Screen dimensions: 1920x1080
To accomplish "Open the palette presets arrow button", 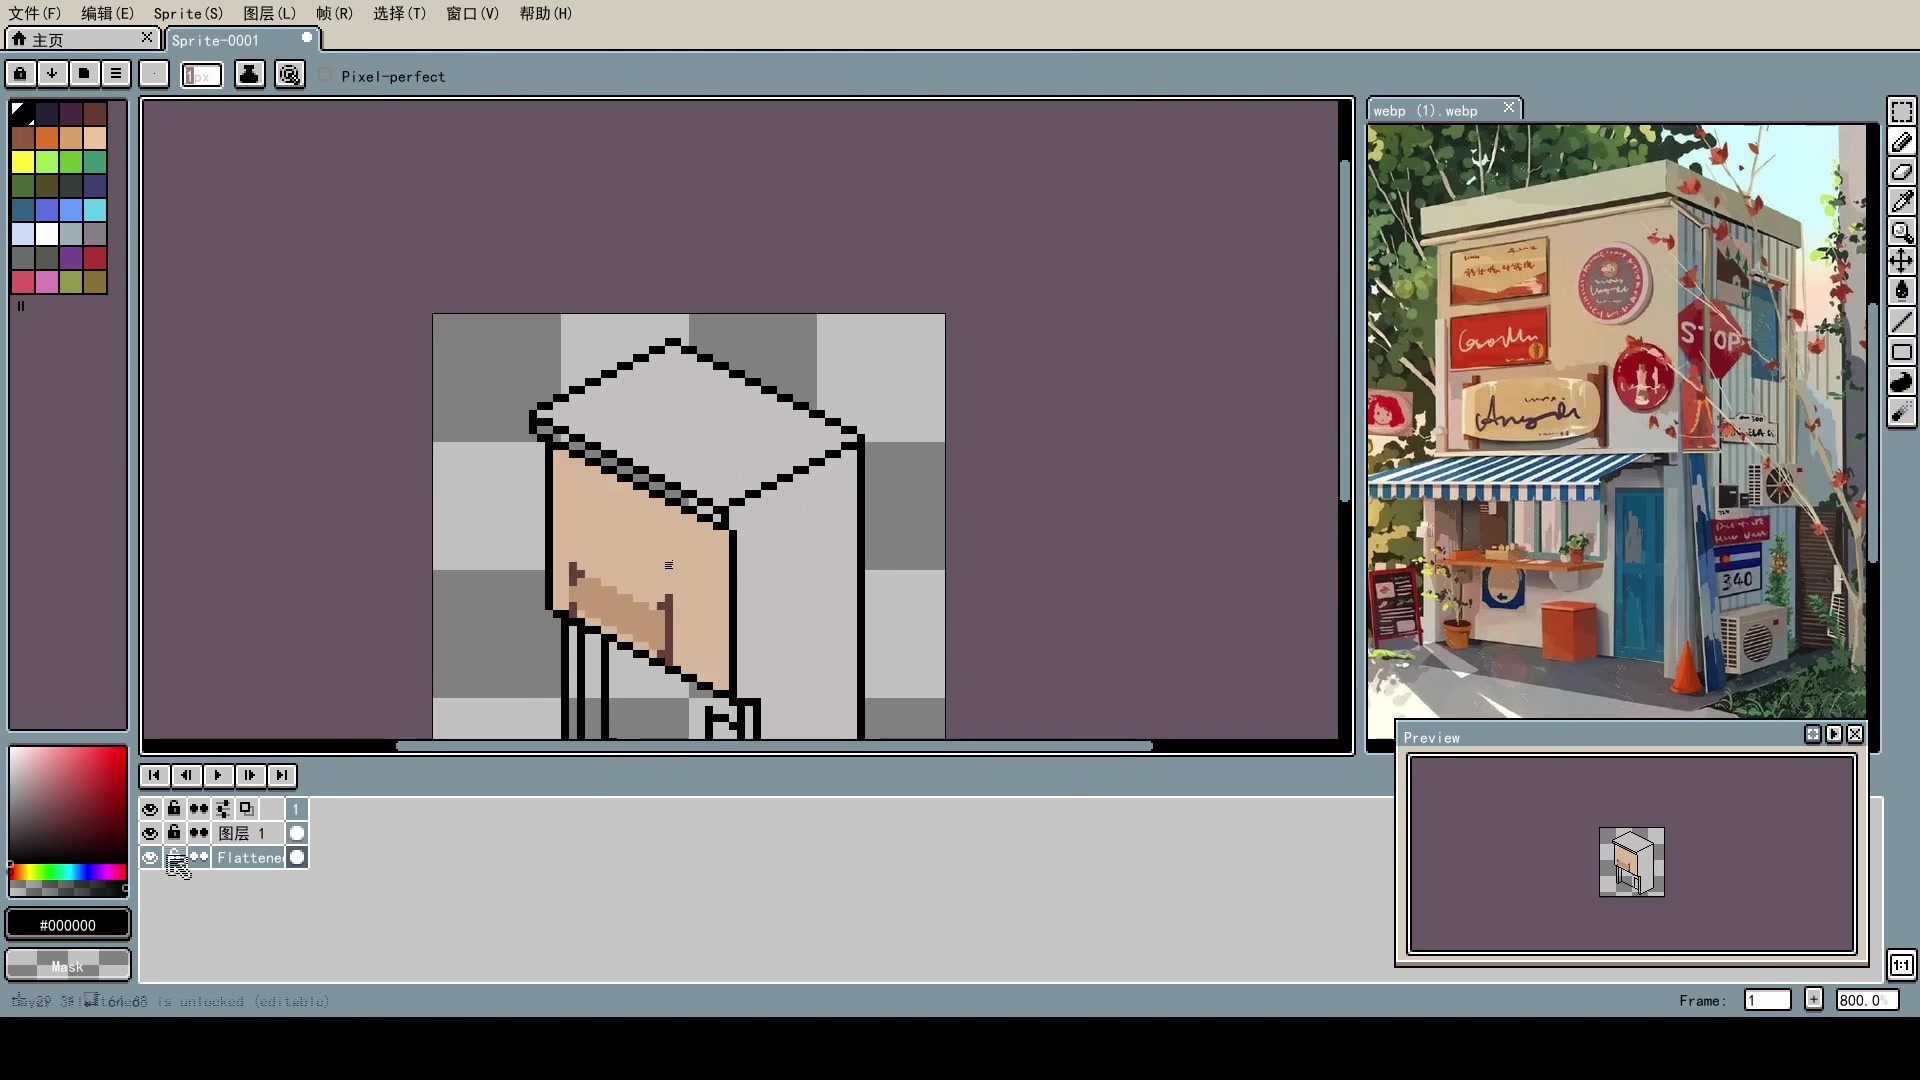I will [52, 74].
